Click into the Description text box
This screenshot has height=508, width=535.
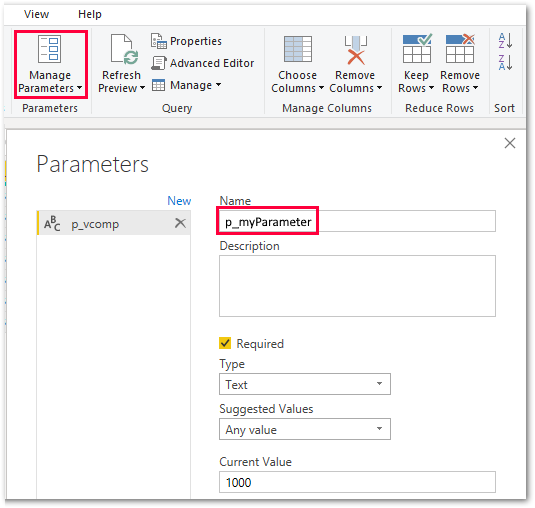[357, 286]
